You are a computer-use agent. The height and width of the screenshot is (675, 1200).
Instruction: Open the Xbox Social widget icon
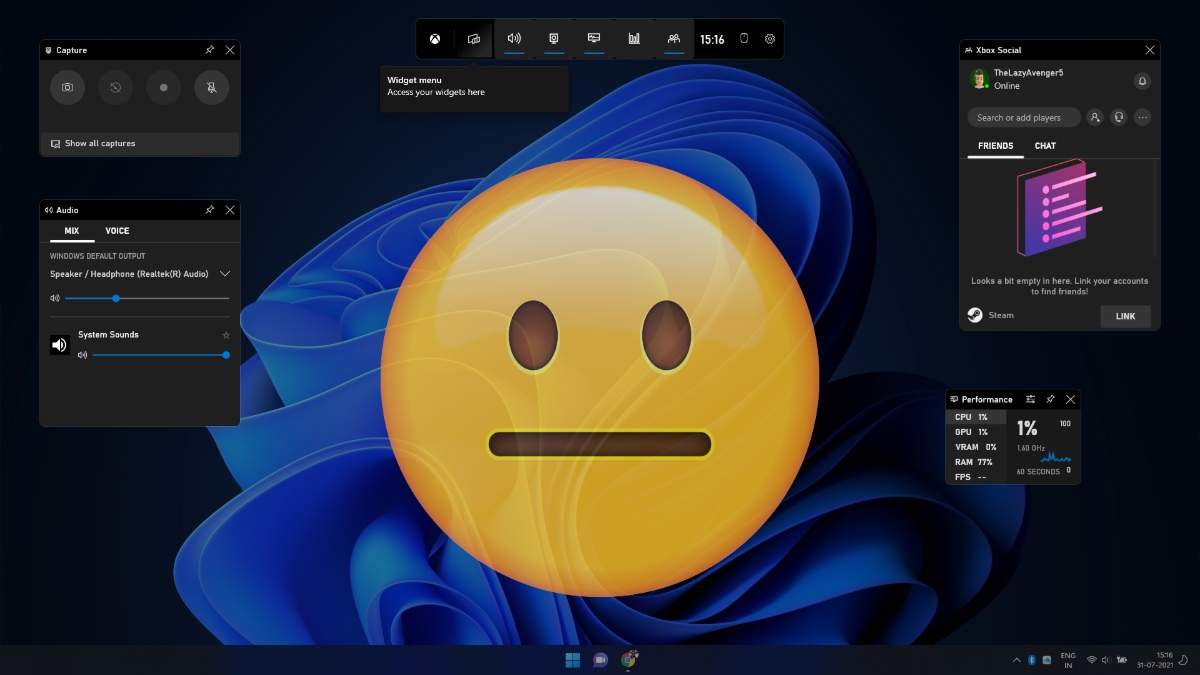pos(673,39)
